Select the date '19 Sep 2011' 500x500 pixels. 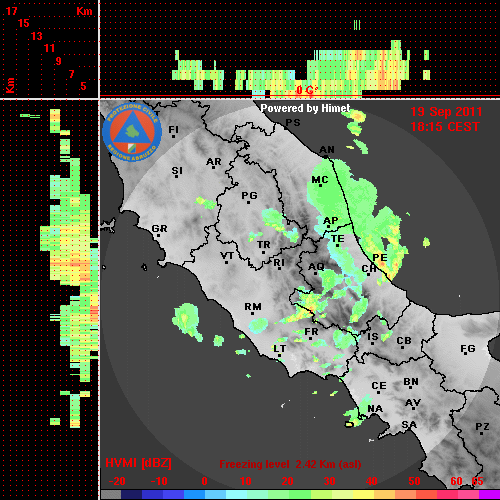446,112
